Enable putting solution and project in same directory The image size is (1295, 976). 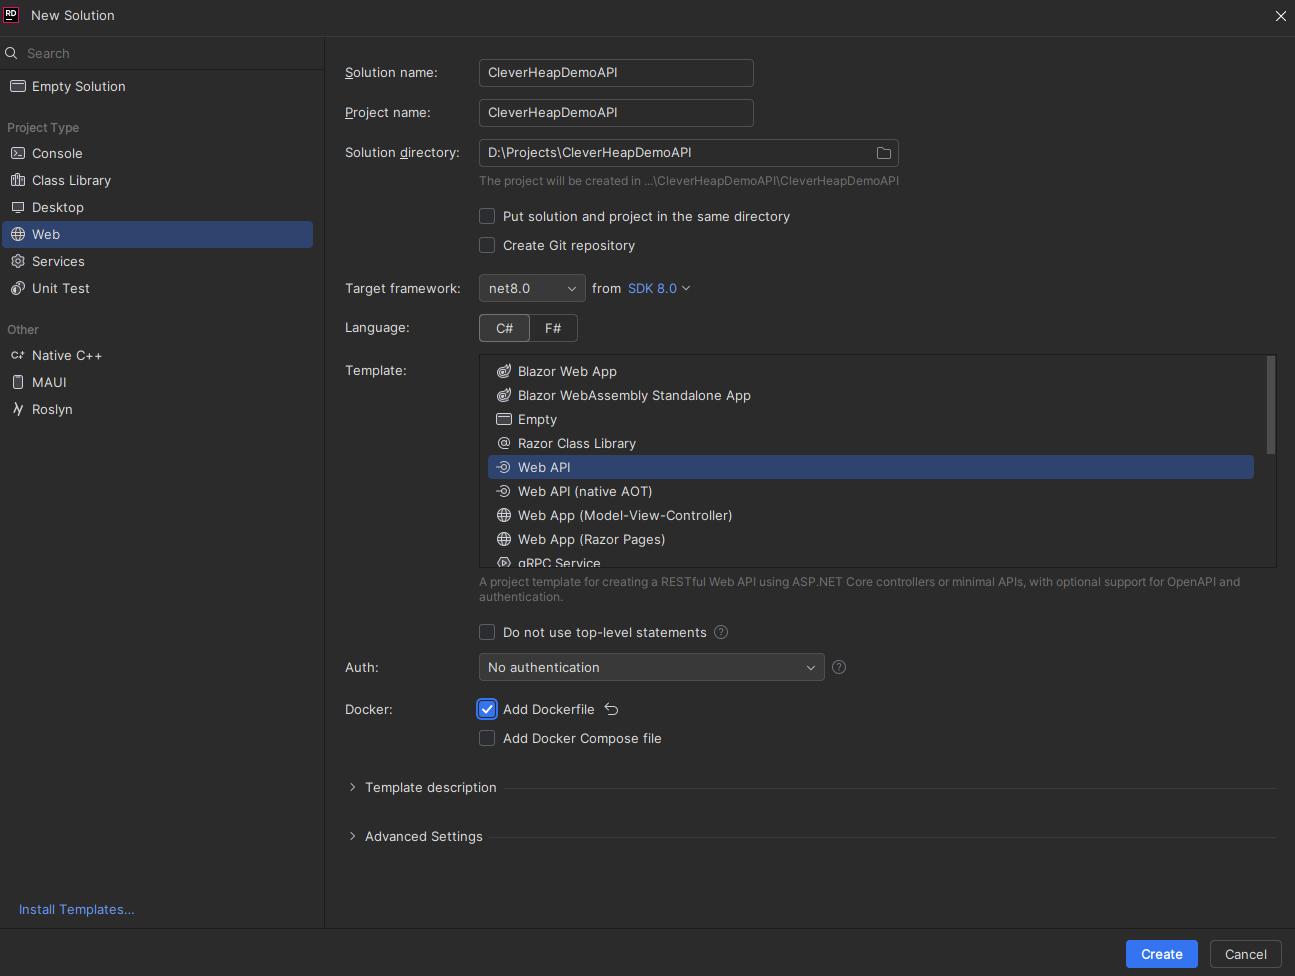pos(487,216)
